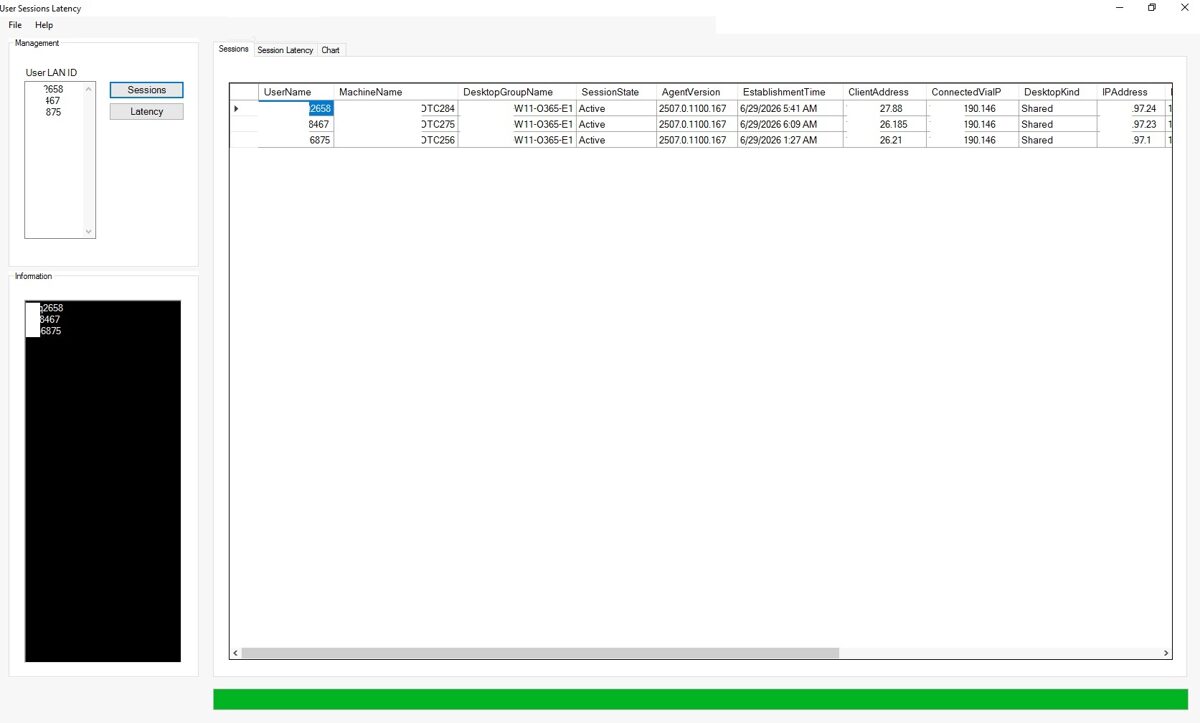This screenshot has height=723, width=1200.
Task: Switch to the Chart tab
Action: [330, 50]
